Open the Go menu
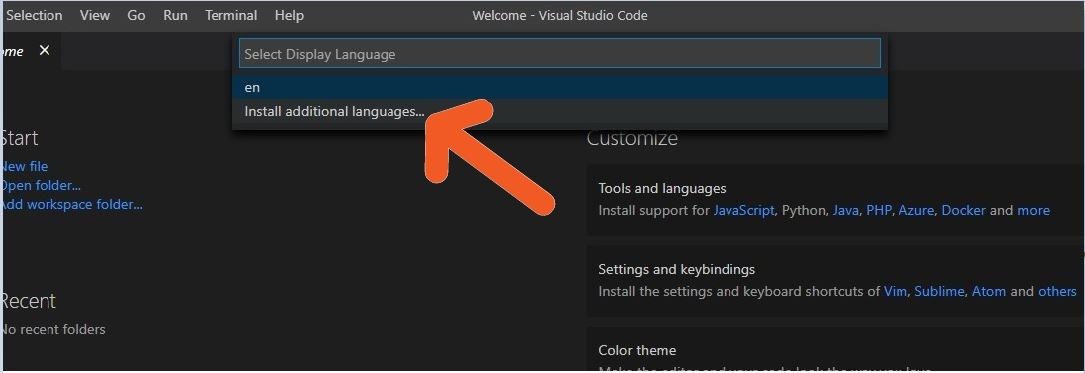 click(x=136, y=15)
